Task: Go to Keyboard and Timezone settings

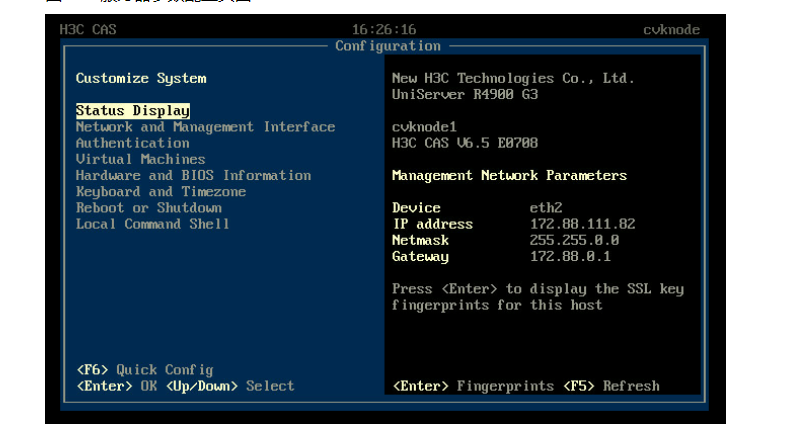Action: pyautogui.click(x=161, y=191)
